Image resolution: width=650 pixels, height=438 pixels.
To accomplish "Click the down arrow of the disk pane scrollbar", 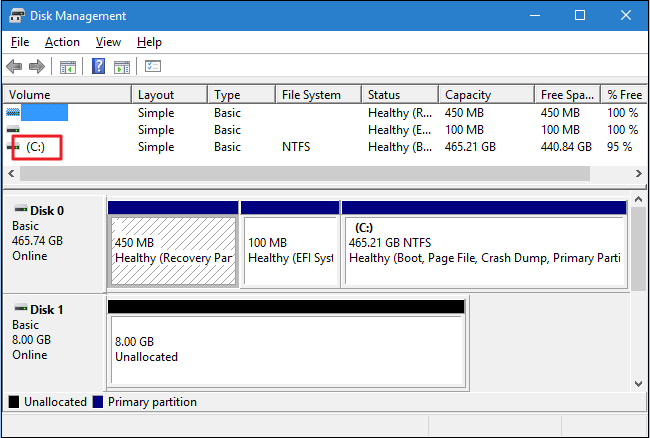I will tap(639, 381).
